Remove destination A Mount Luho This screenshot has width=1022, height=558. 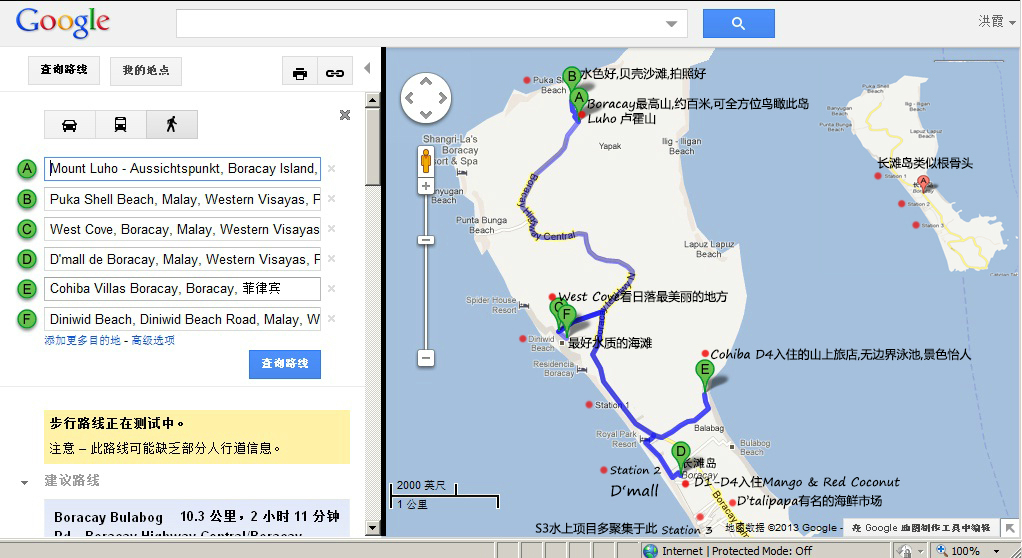click(332, 169)
